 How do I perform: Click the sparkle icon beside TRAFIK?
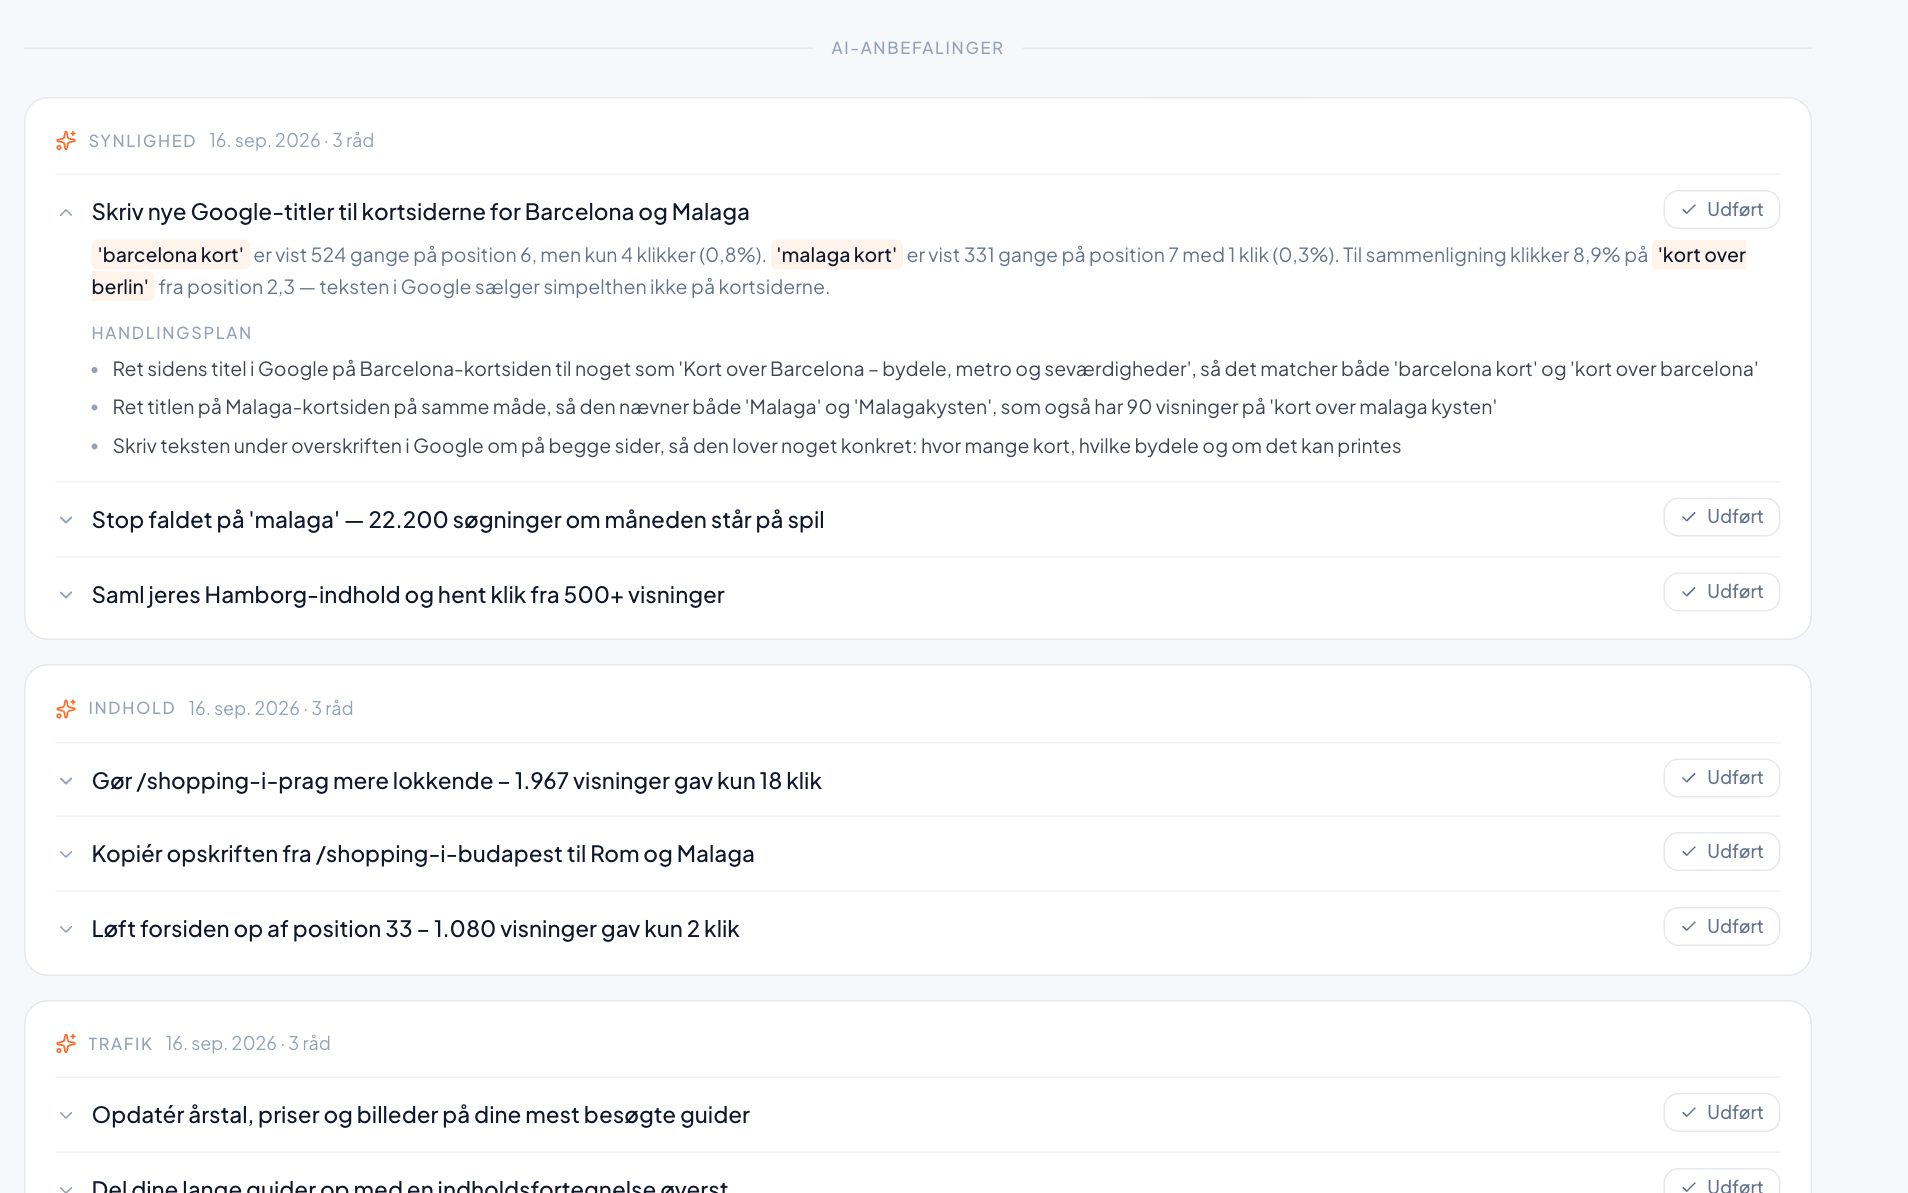(x=66, y=1044)
